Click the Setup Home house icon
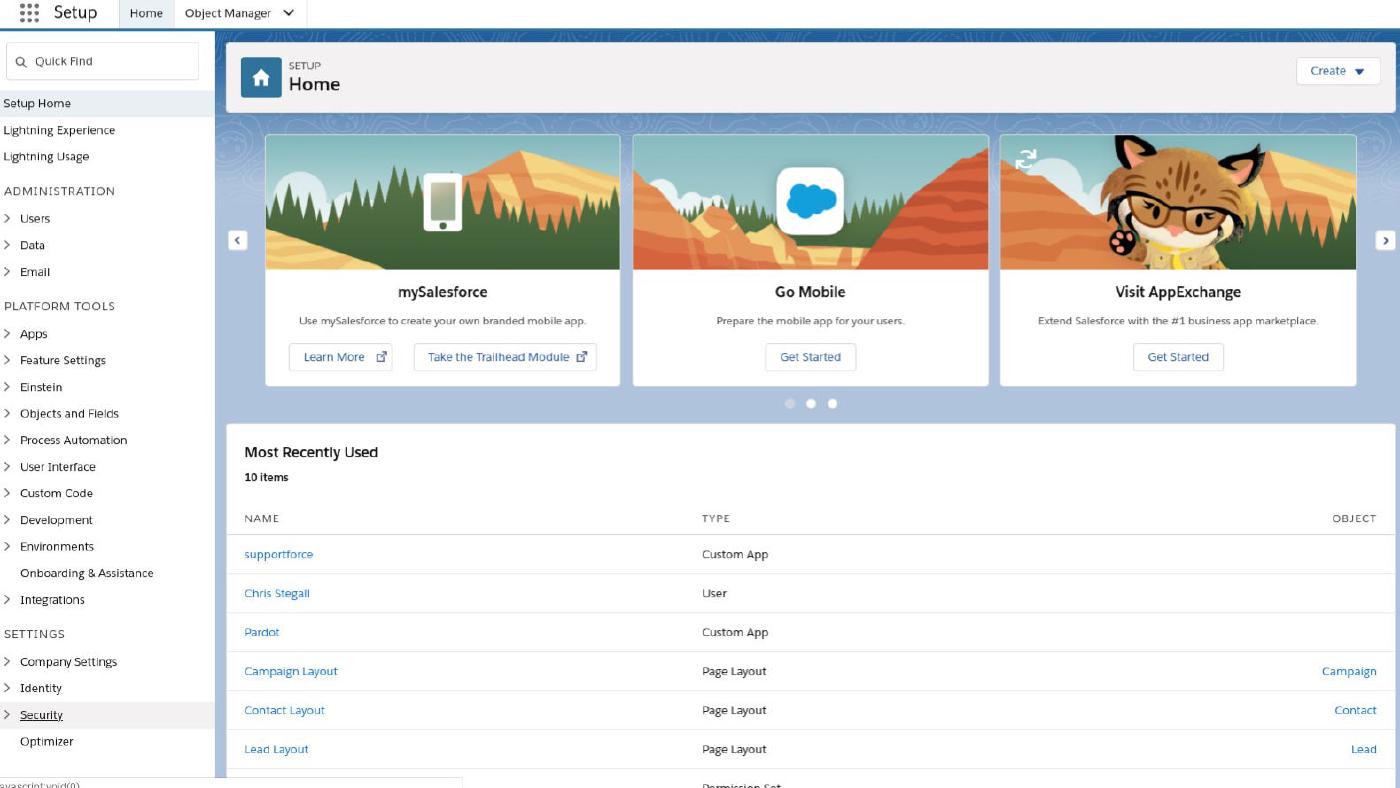Image resolution: width=1400 pixels, height=788 pixels. coord(261,77)
